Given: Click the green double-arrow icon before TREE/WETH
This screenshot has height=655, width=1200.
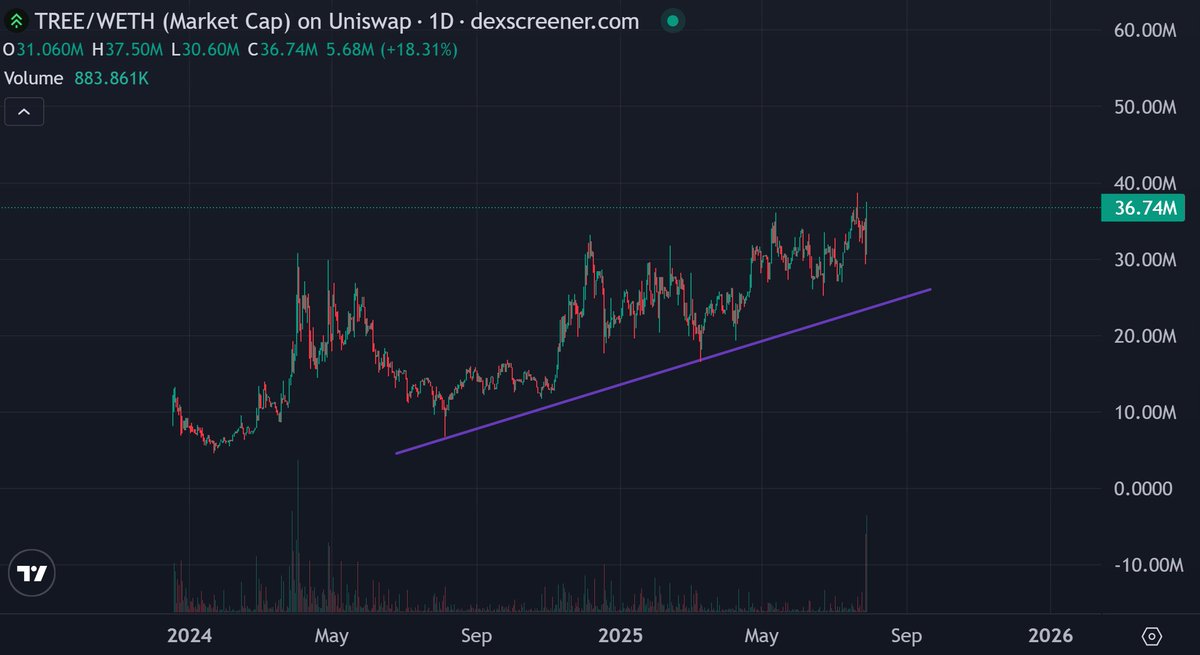Looking at the screenshot, I should tap(14, 20).
